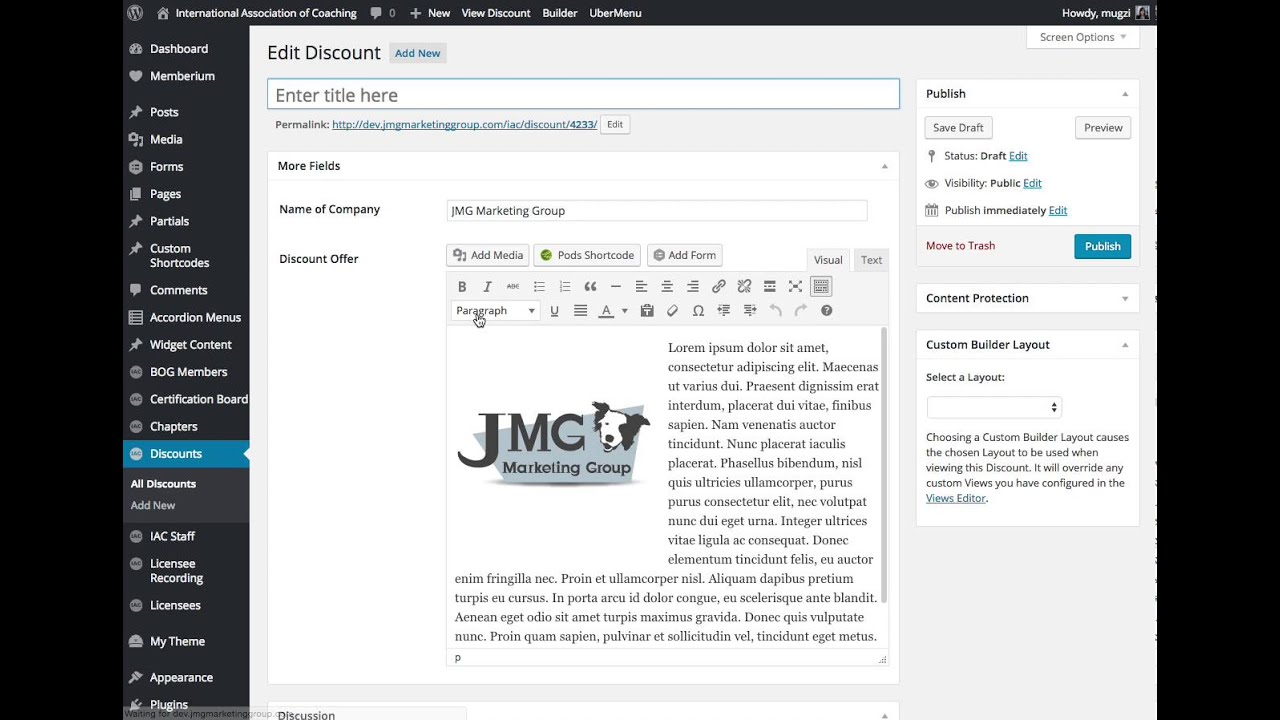
Task: Open the Views Editor link
Action: coord(956,498)
